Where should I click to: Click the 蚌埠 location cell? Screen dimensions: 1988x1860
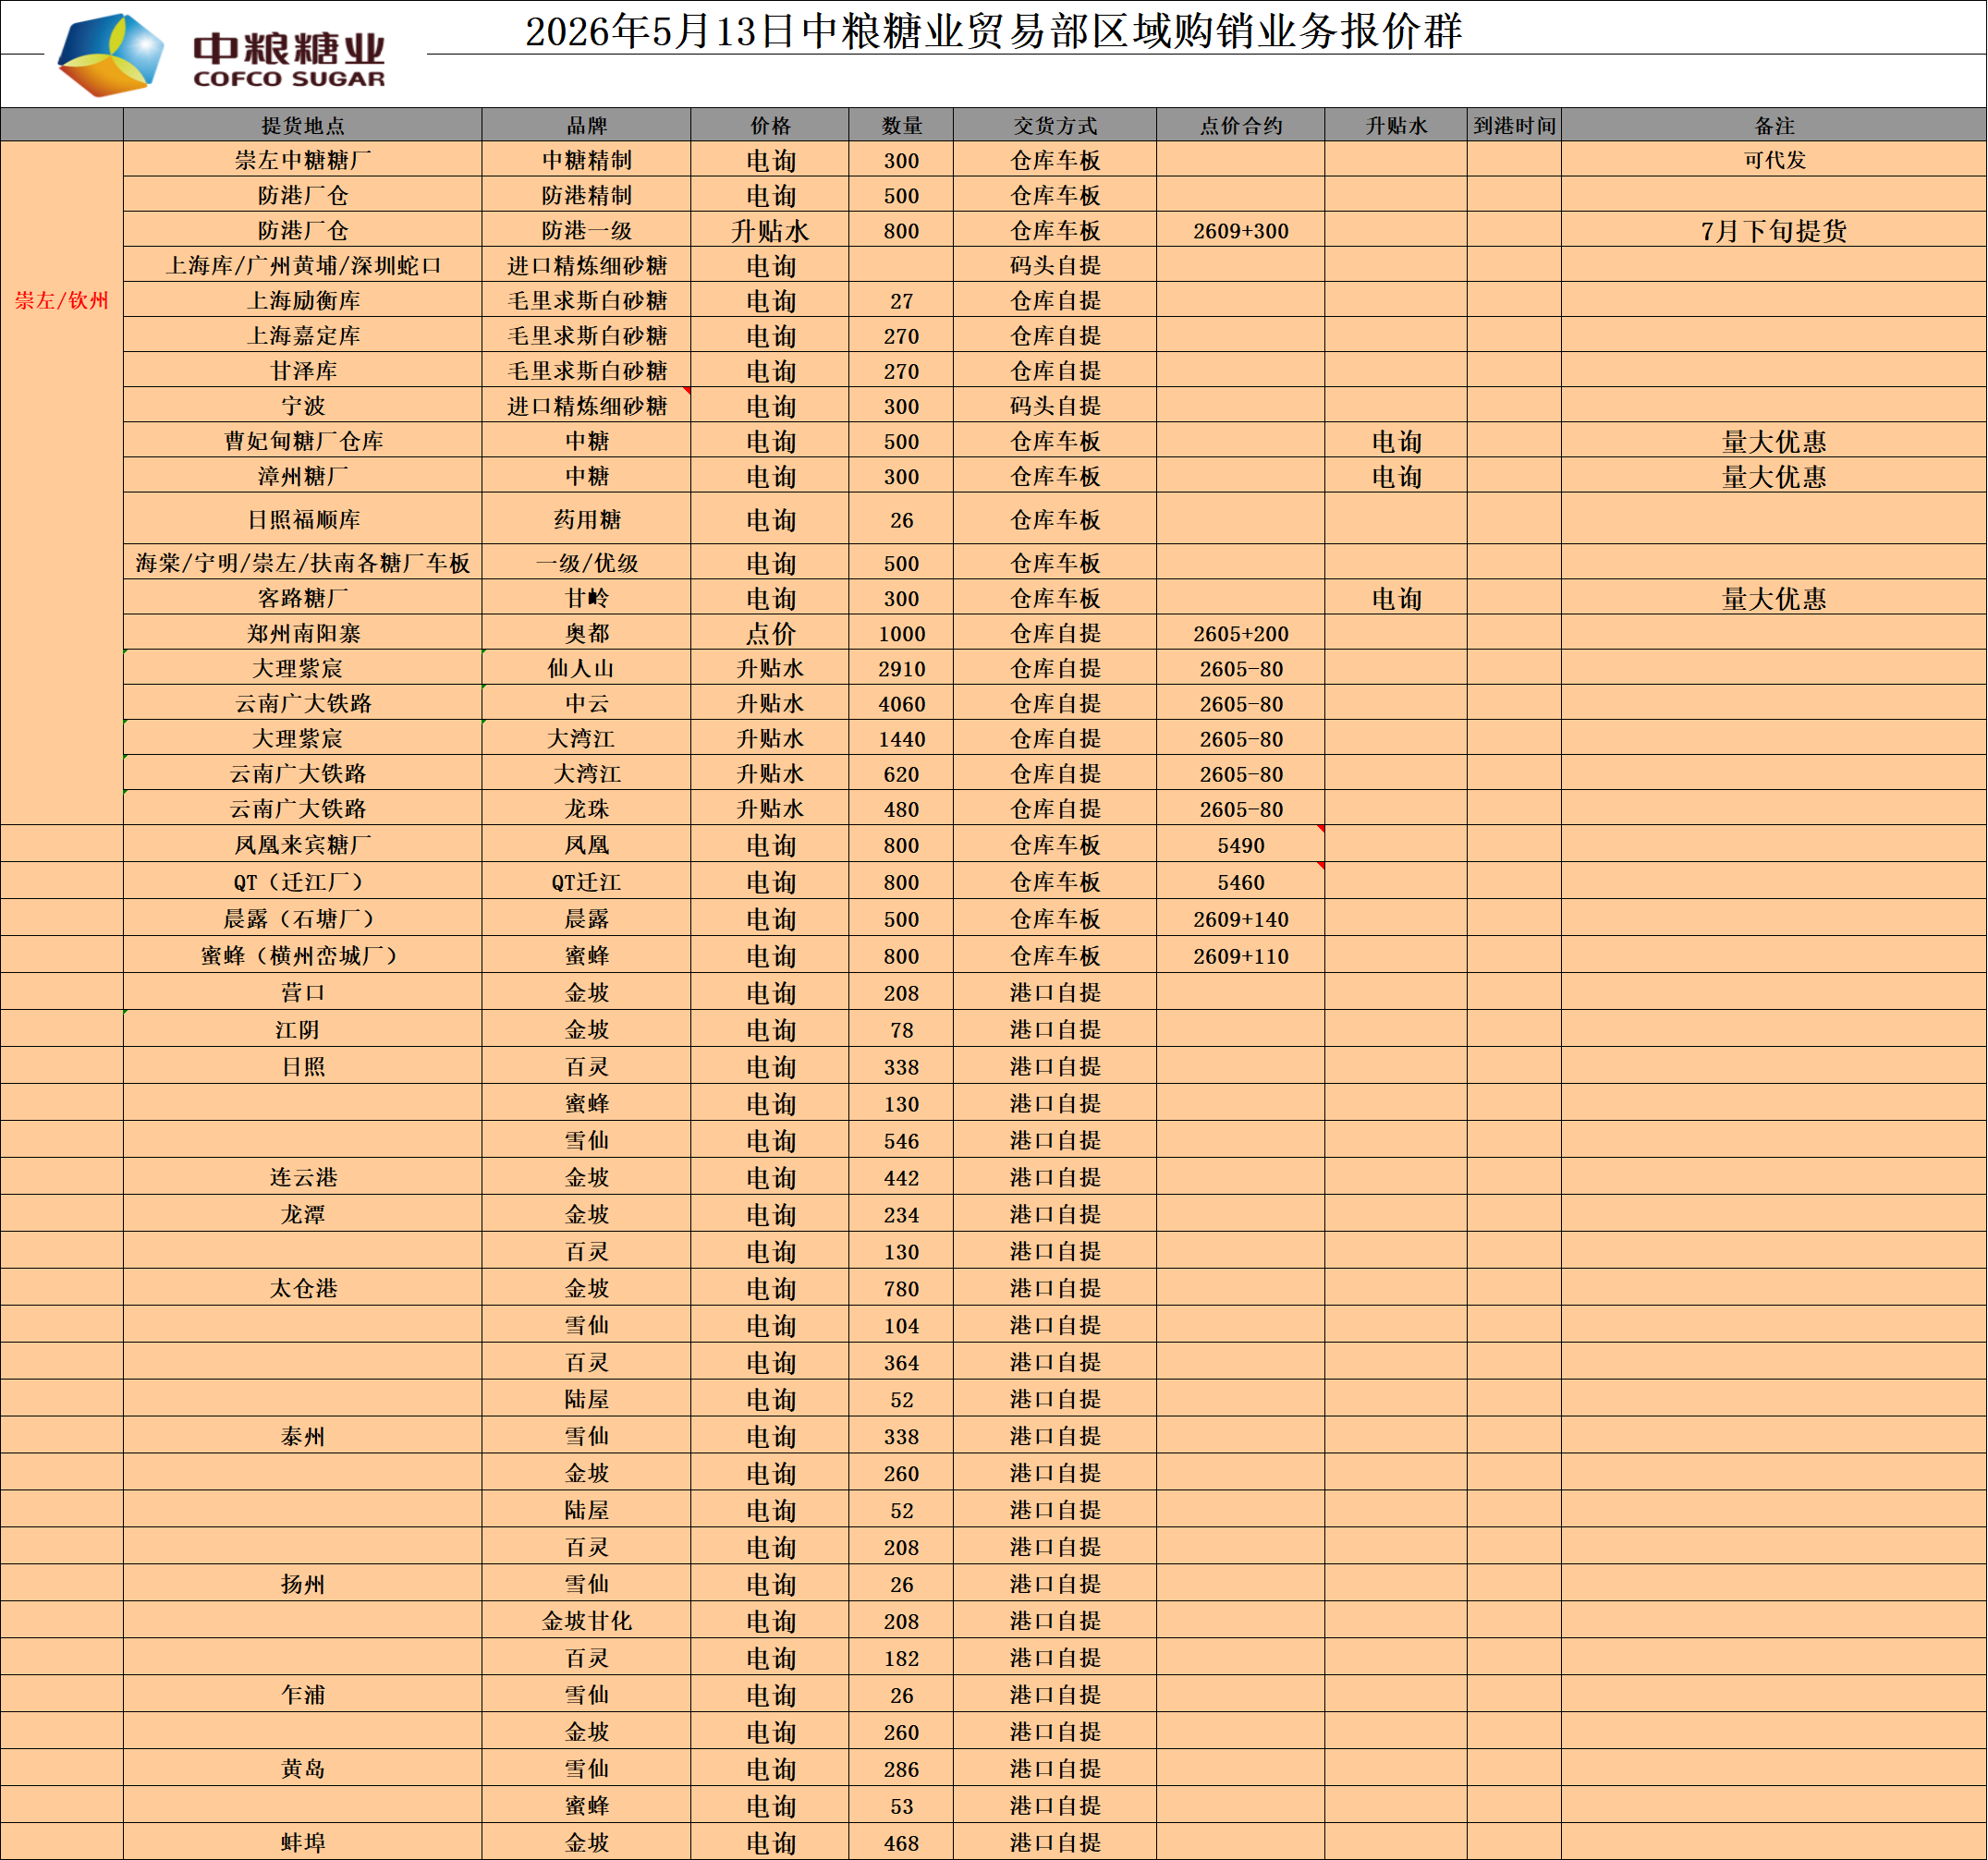pos(303,1842)
